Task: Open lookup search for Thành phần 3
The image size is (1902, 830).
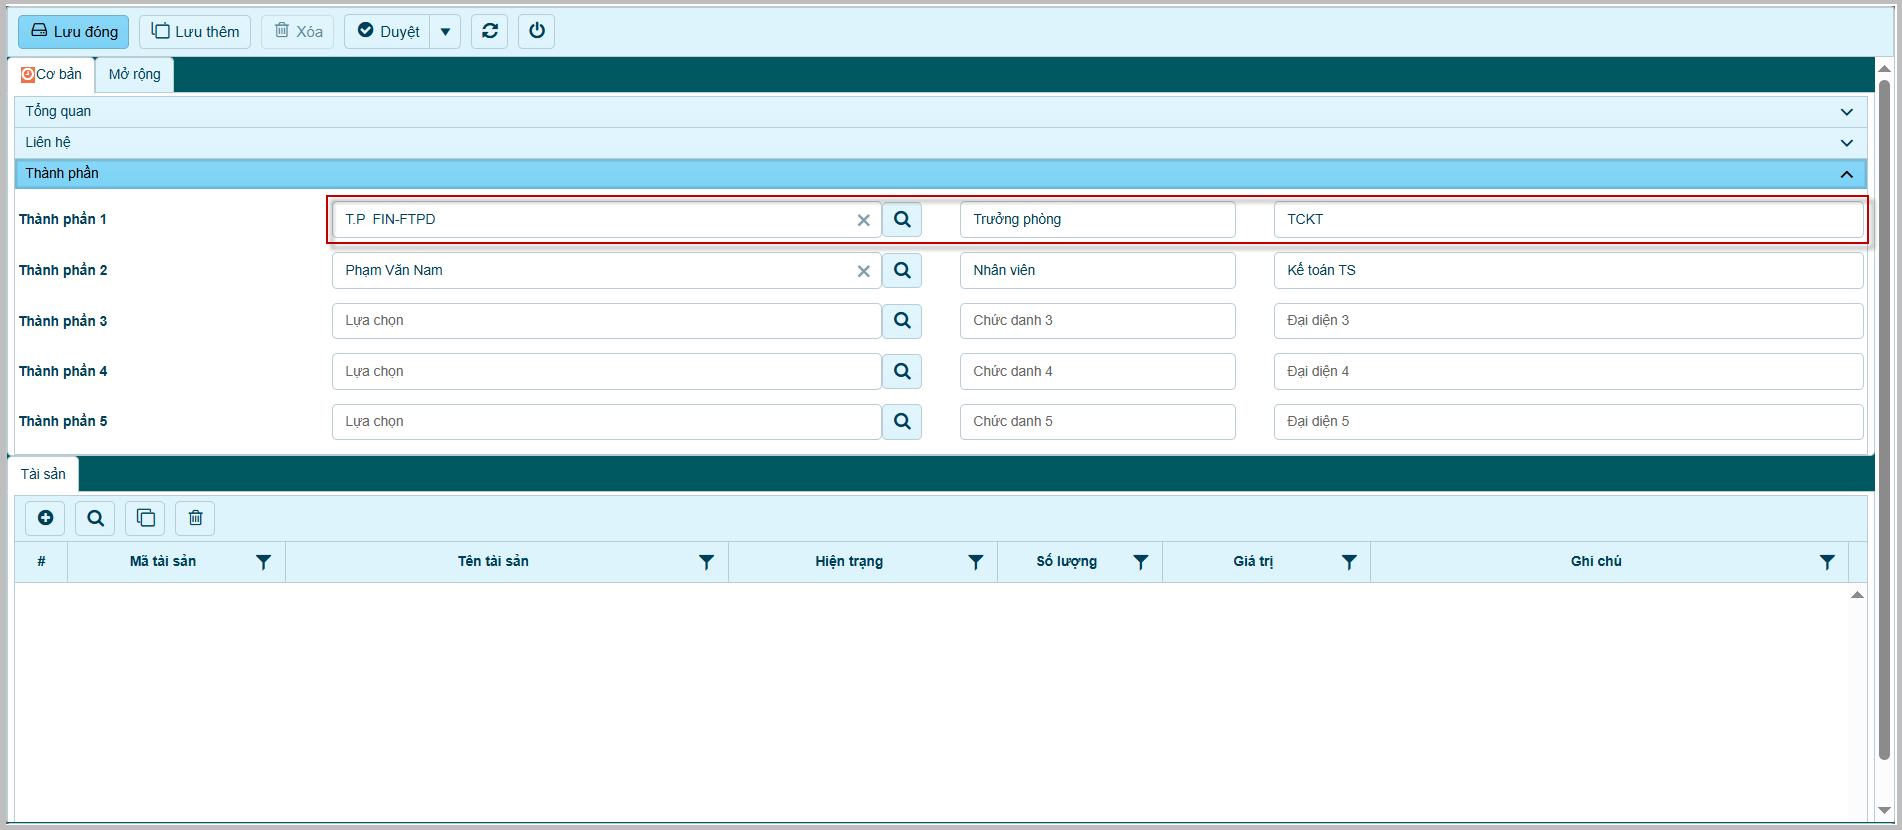Action: pos(902,321)
